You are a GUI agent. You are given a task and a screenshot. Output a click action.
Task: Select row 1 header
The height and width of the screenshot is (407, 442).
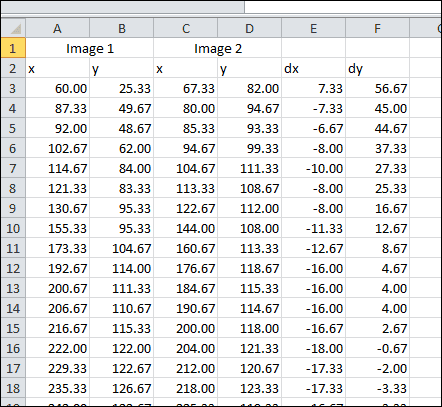click(x=13, y=48)
